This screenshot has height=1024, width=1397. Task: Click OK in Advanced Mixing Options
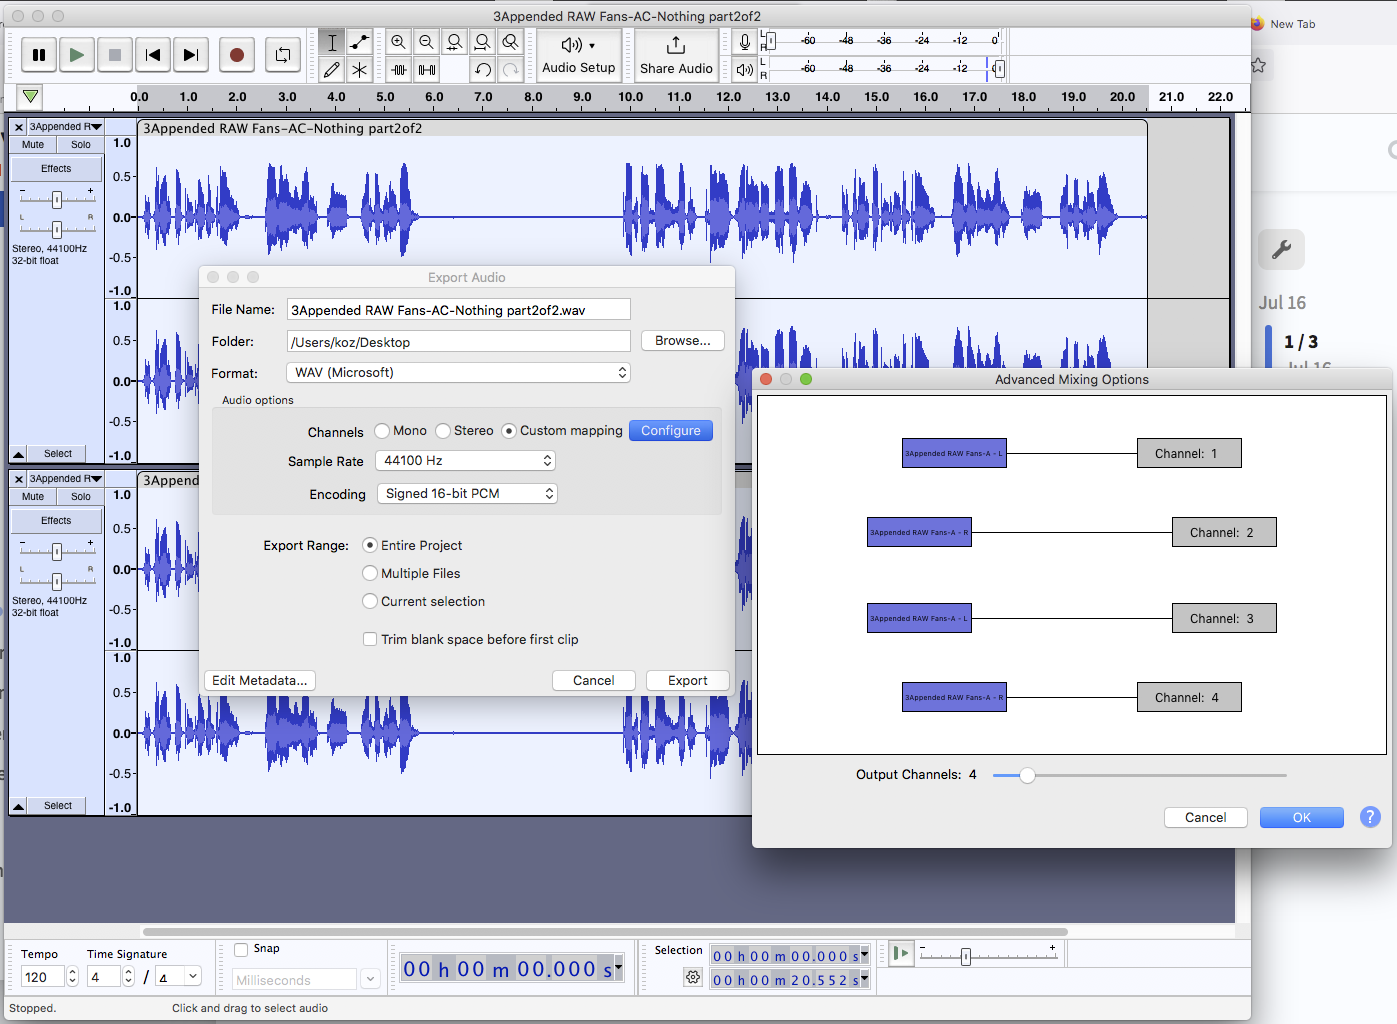[x=1301, y=817]
